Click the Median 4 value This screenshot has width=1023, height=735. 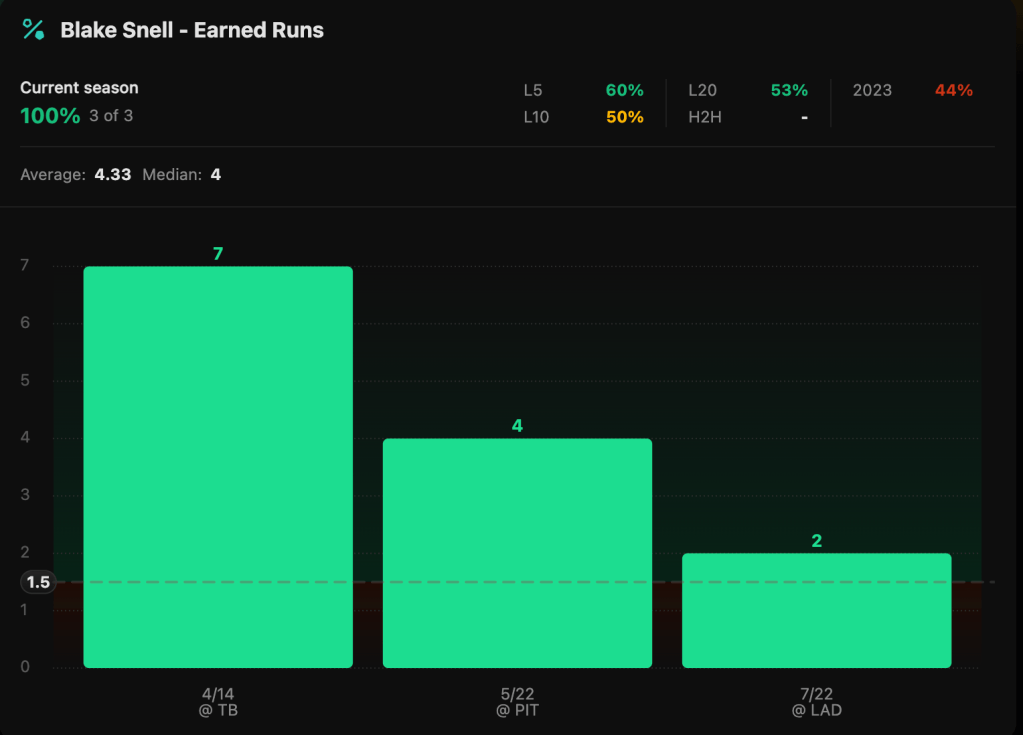(215, 175)
